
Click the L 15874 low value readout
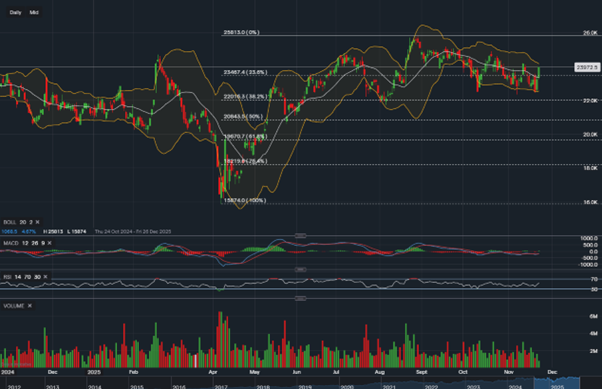[x=77, y=232]
